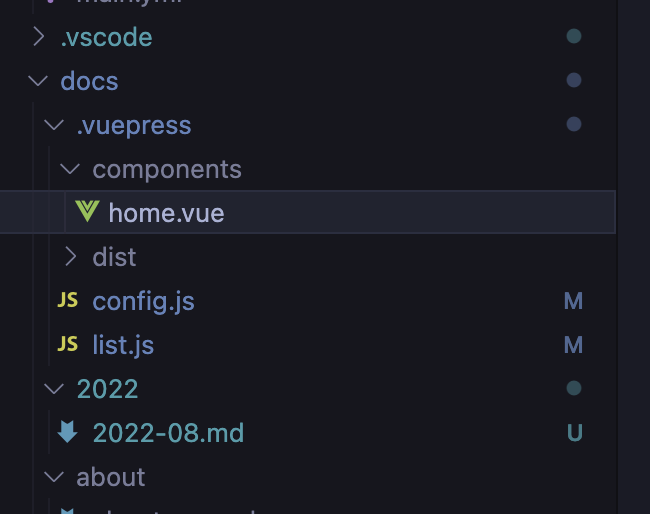Screen dimensions: 650x514
Task: Collapse the .vuepress folder chevron
Action: [54, 125]
